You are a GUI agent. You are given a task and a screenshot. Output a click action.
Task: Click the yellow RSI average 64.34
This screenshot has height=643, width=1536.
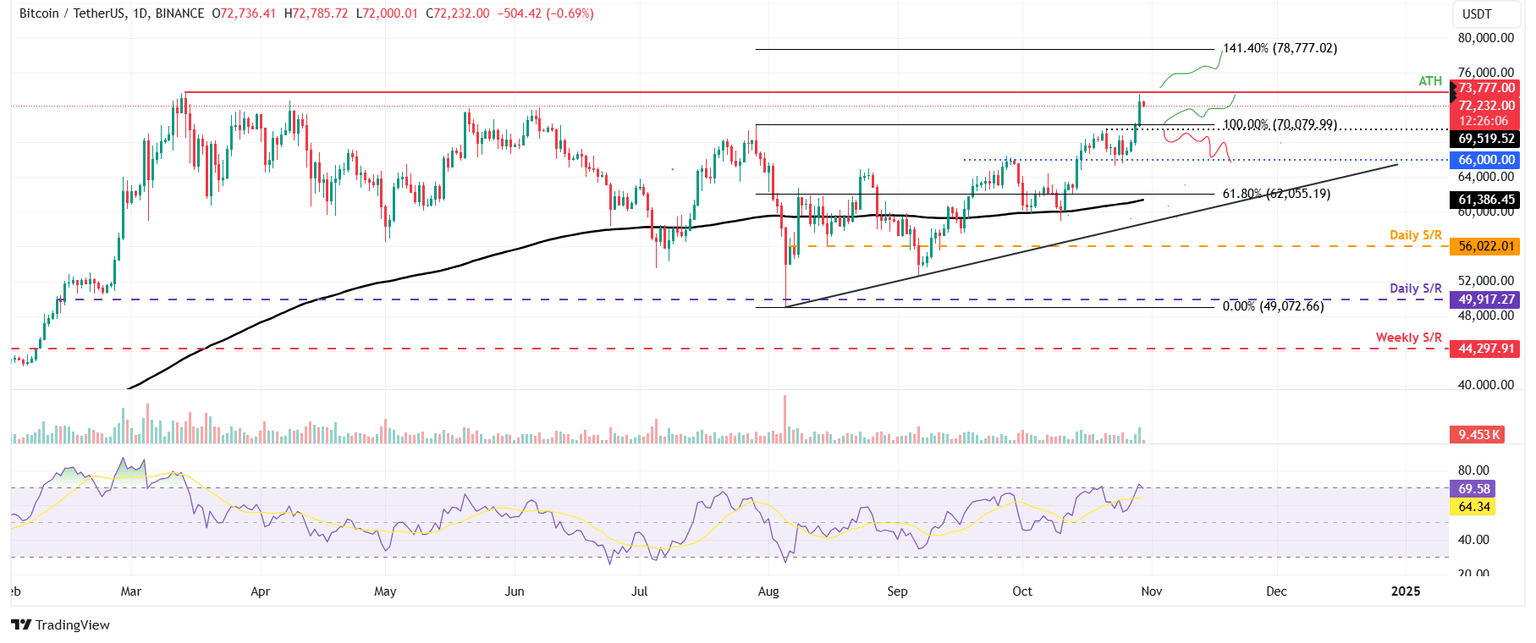(x=1470, y=507)
